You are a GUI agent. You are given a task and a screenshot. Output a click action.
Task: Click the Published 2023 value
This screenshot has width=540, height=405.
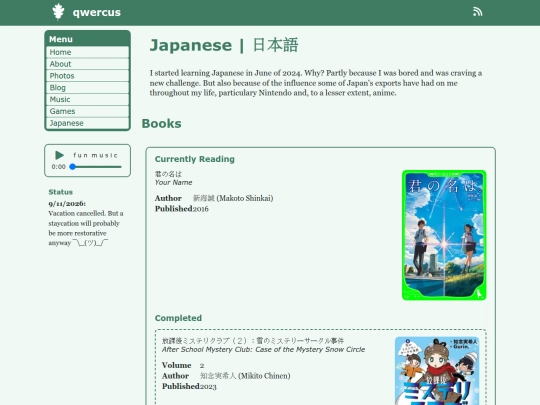[x=208, y=386]
